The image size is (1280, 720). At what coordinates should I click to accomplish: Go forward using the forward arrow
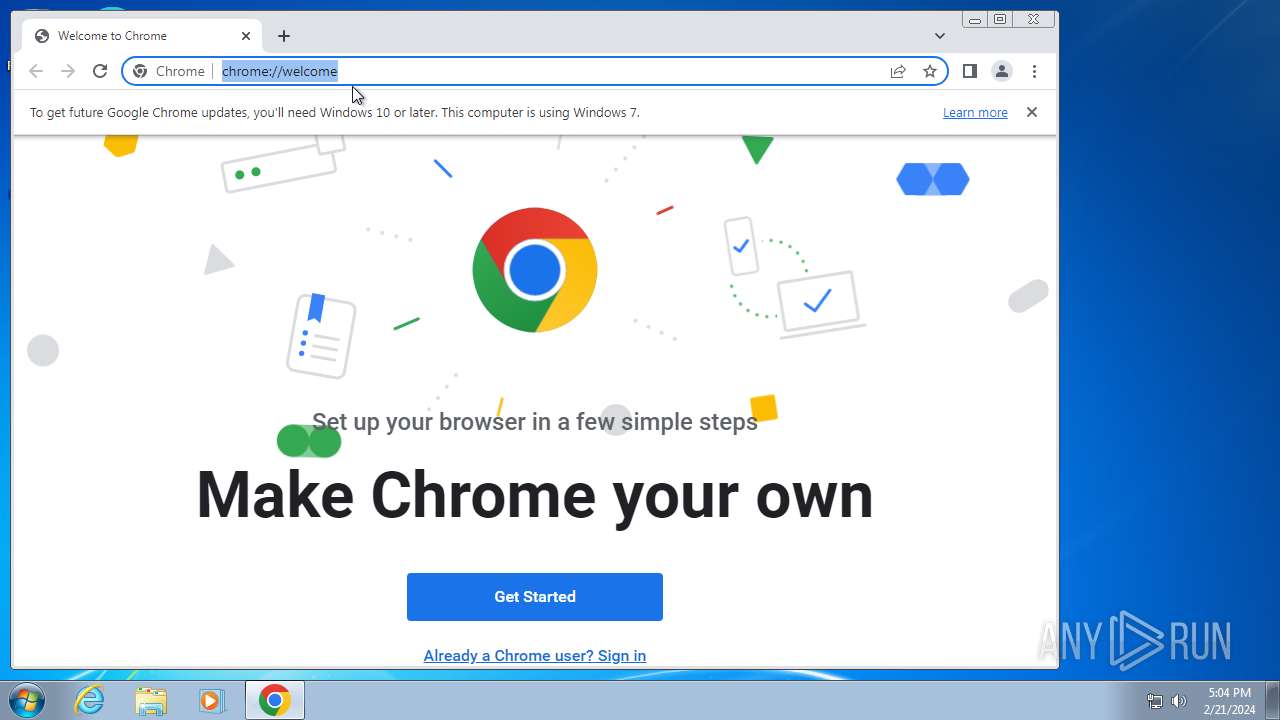coord(68,71)
